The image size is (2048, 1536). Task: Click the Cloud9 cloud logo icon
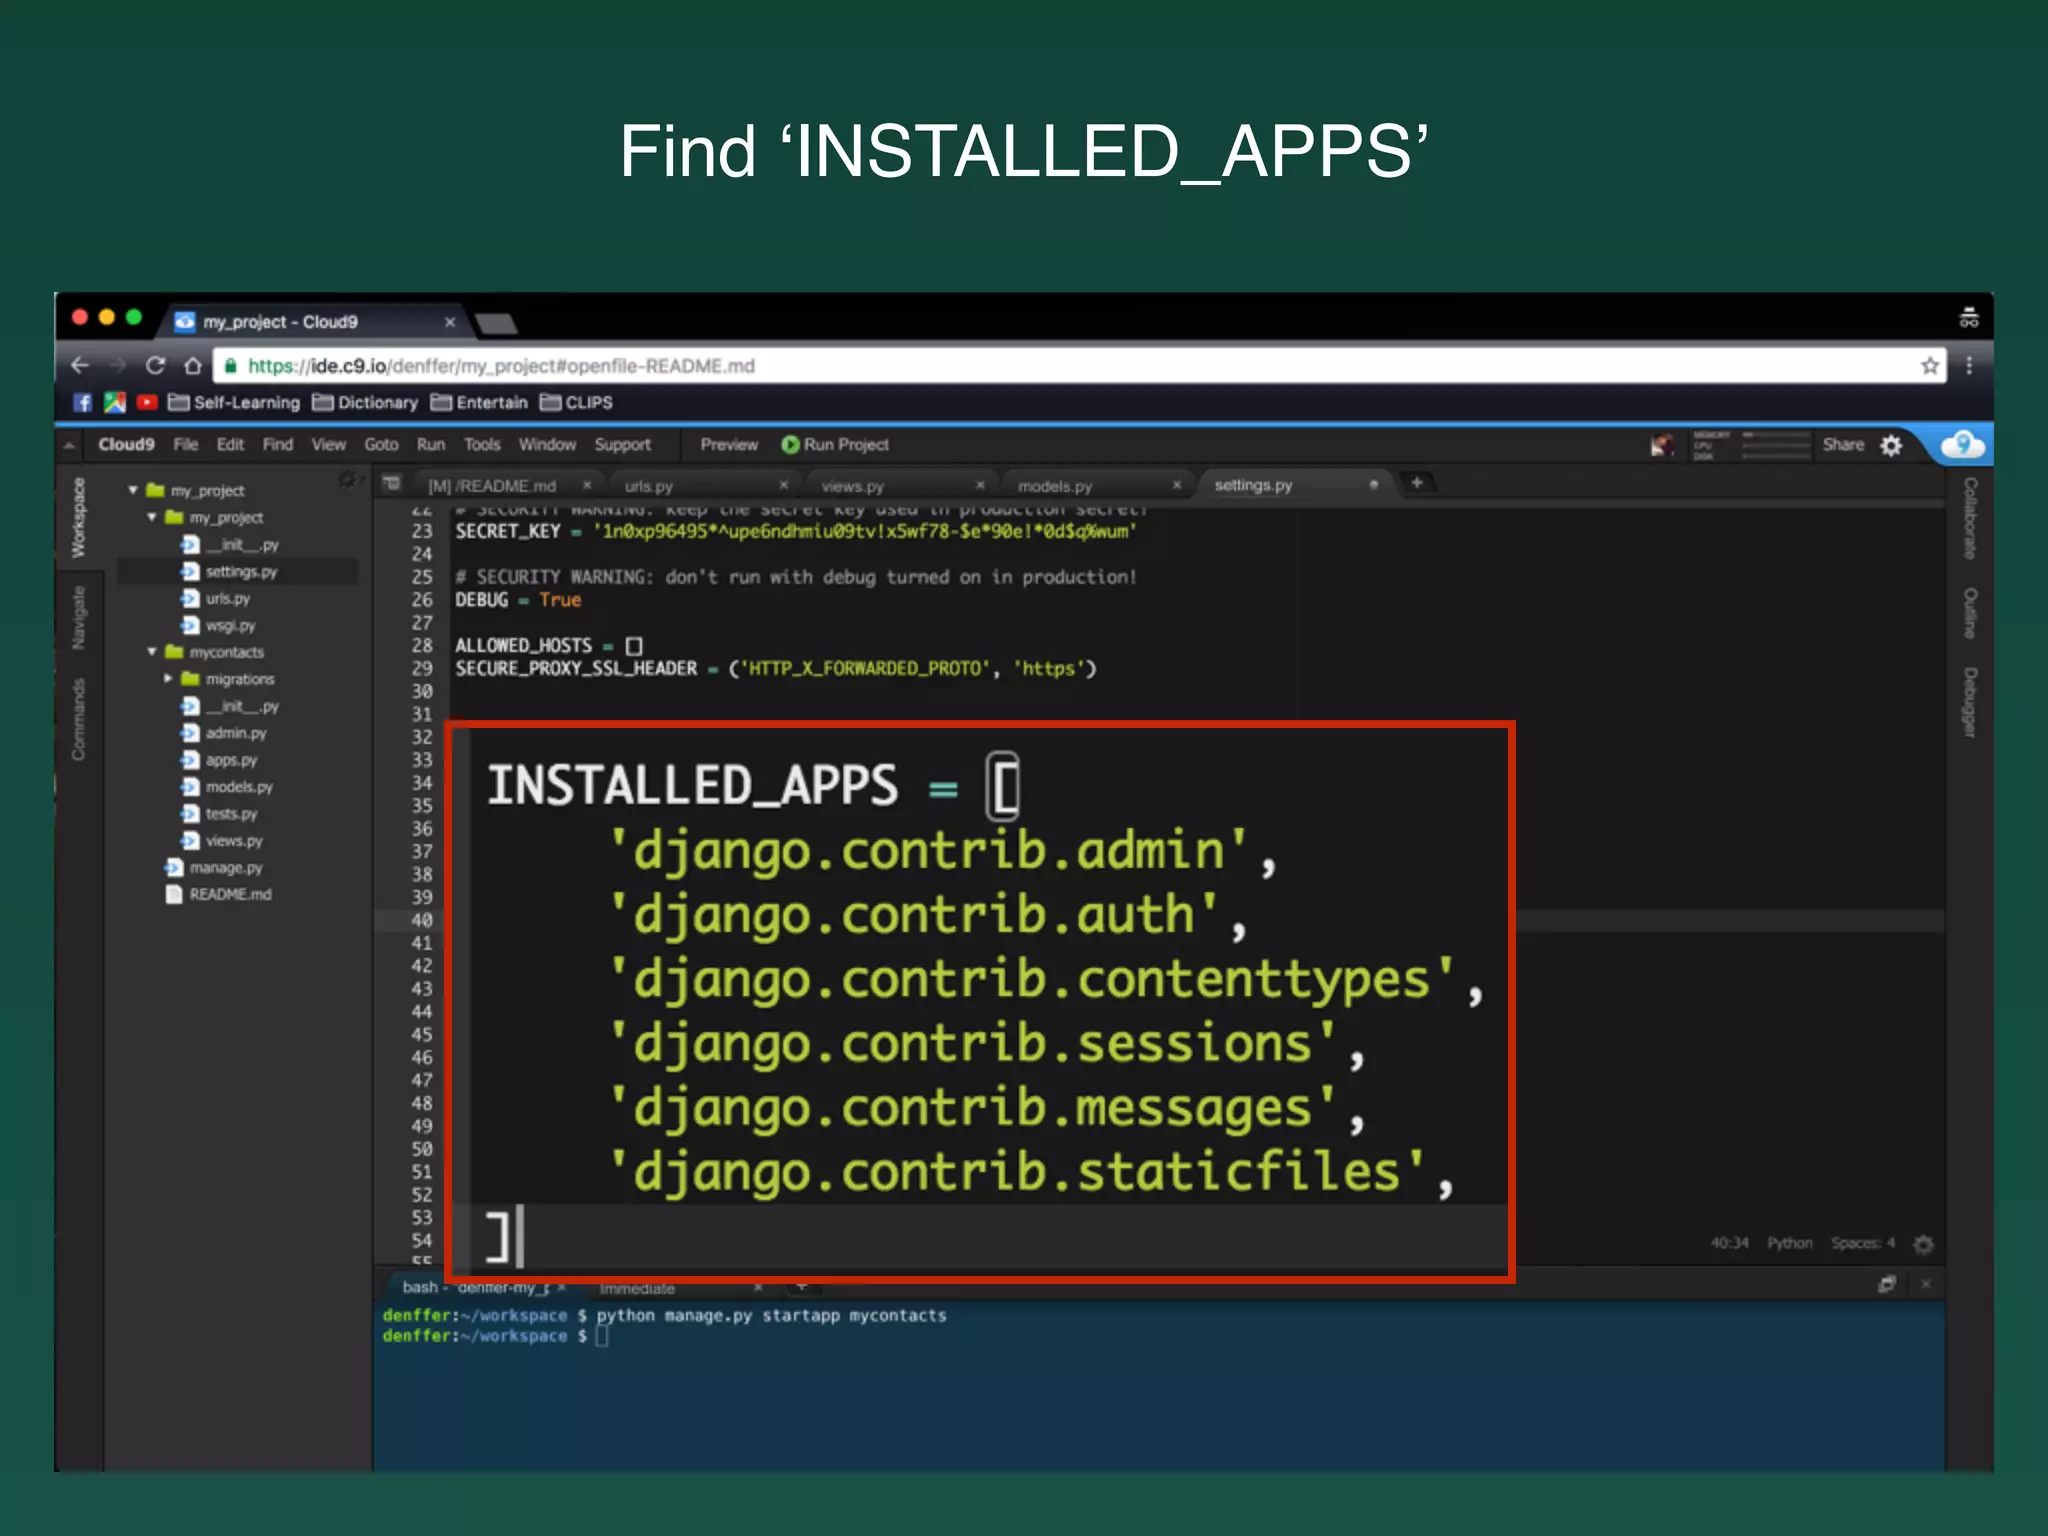pyautogui.click(x=1962, y=444)
